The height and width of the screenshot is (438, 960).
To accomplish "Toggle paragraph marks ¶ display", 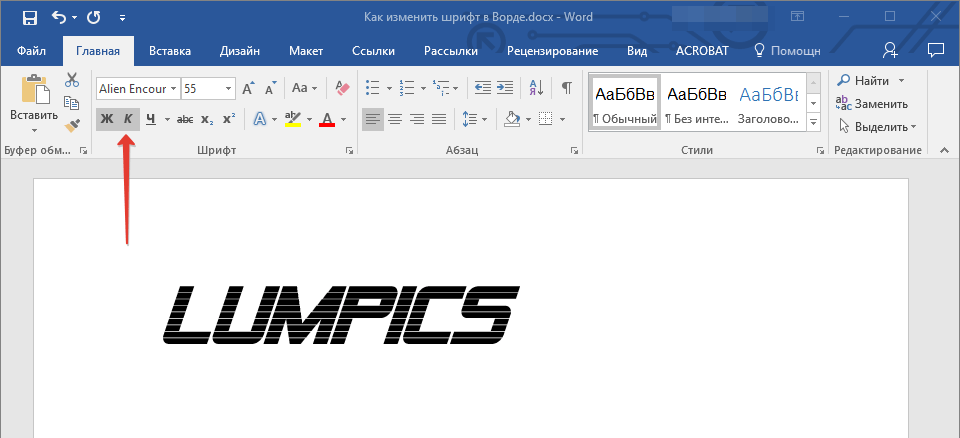I will [x=566, y=88].
